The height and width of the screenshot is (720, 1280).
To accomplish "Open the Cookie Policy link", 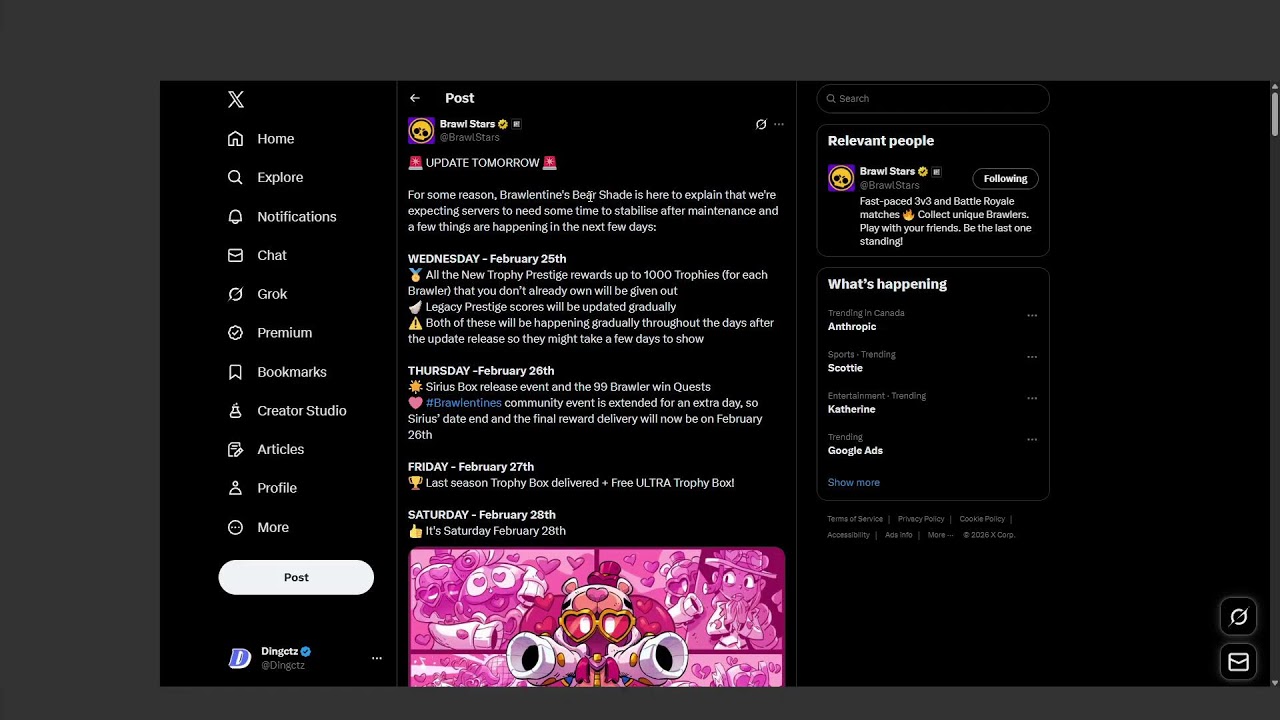I will point(982,519).
